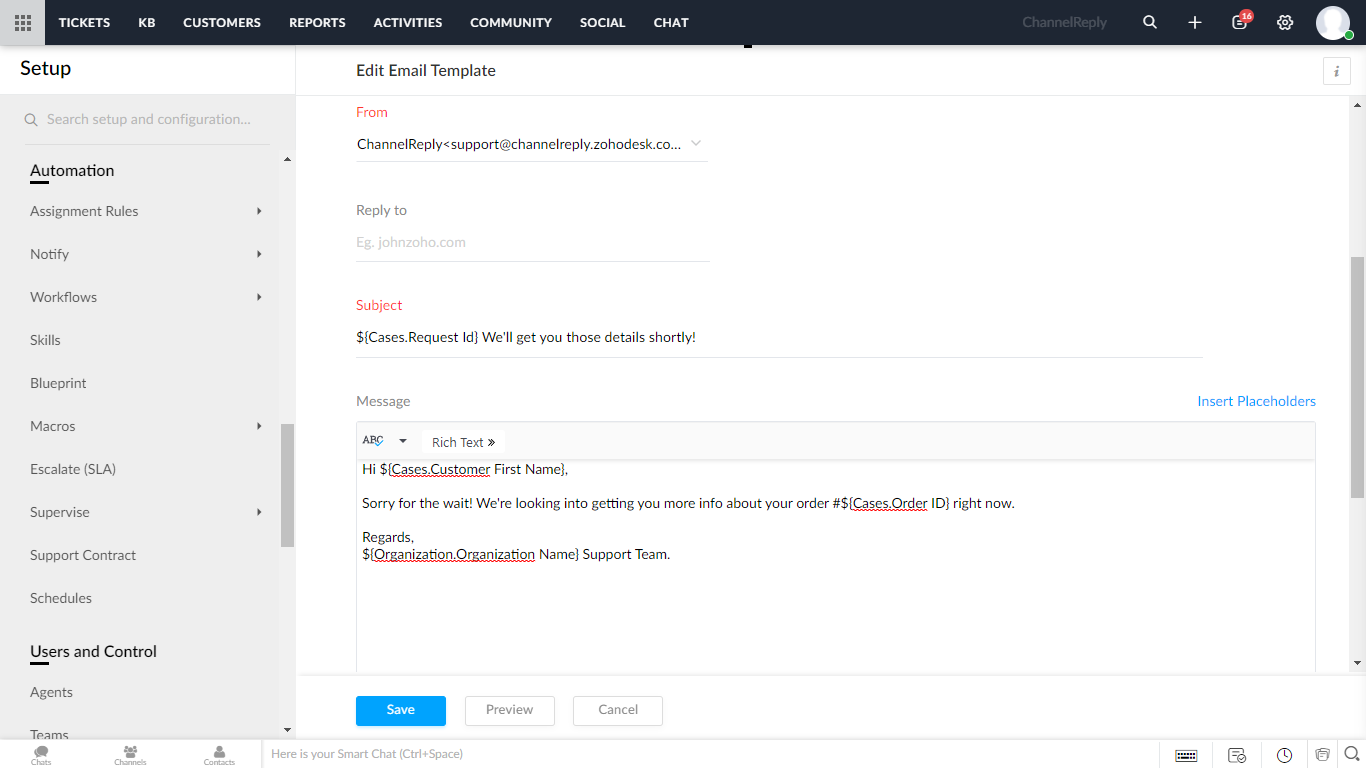
Task: Click the Smart Chat input field
Action: [710, 754]
